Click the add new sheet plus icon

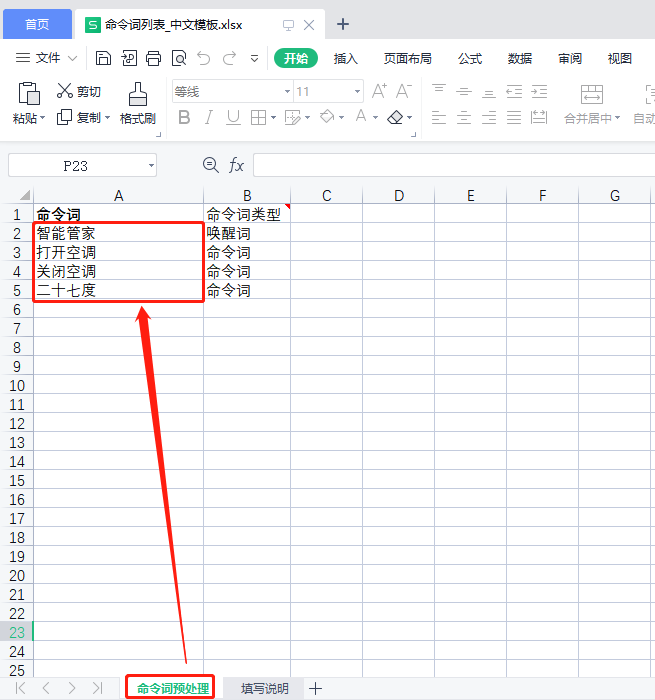(316, 688)
